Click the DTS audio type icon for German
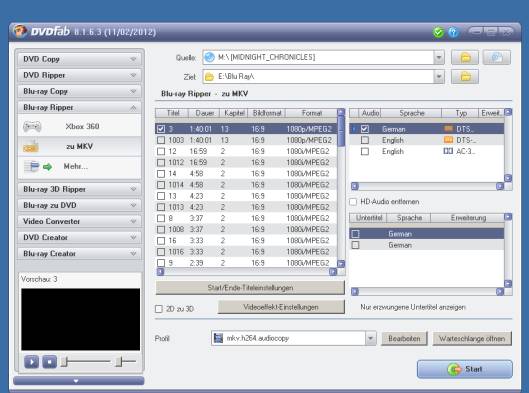529x393 pixels. pos(448,129)
